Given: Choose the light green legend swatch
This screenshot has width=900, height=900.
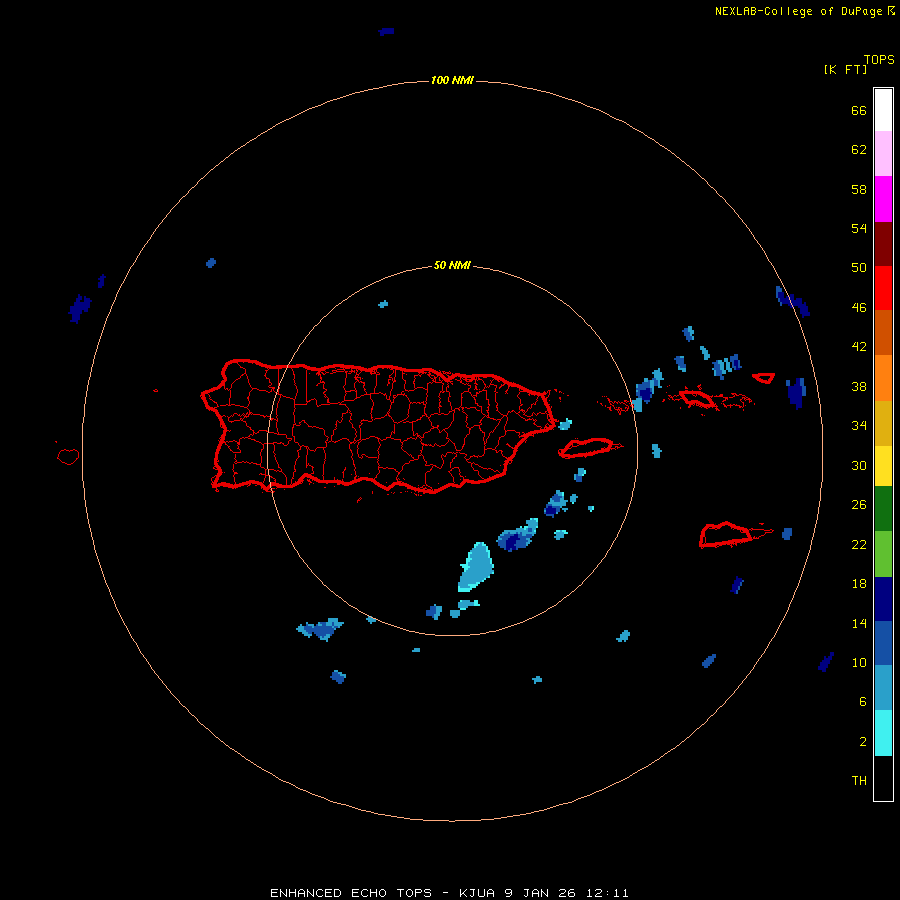Looking at the screenshot, I should (x=883, y=553).
